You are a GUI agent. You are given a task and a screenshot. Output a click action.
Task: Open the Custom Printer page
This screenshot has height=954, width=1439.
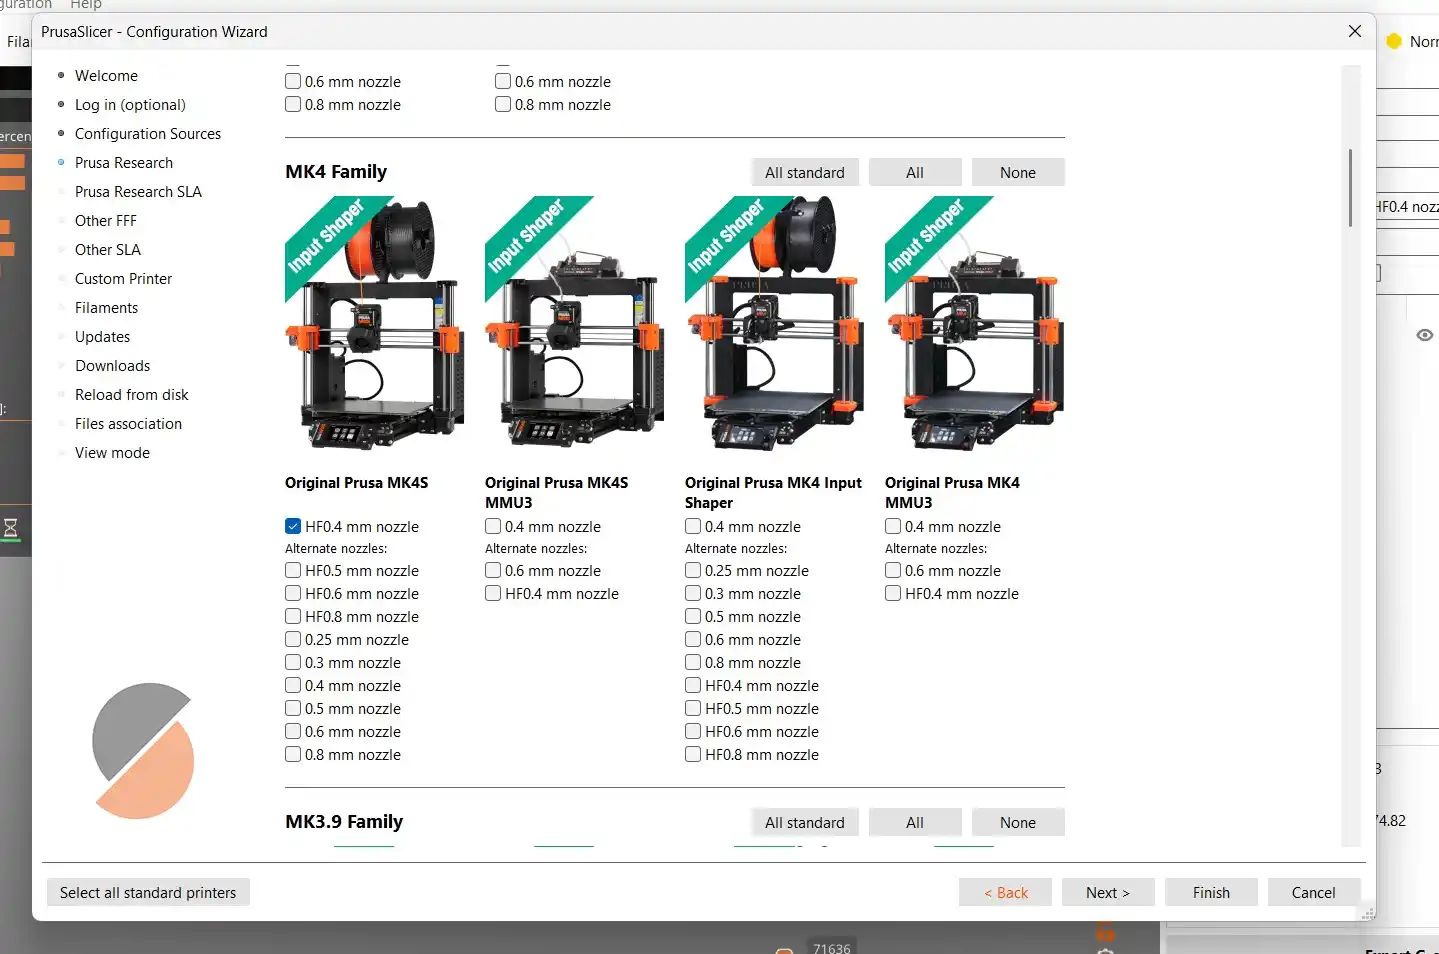(123, 279)
